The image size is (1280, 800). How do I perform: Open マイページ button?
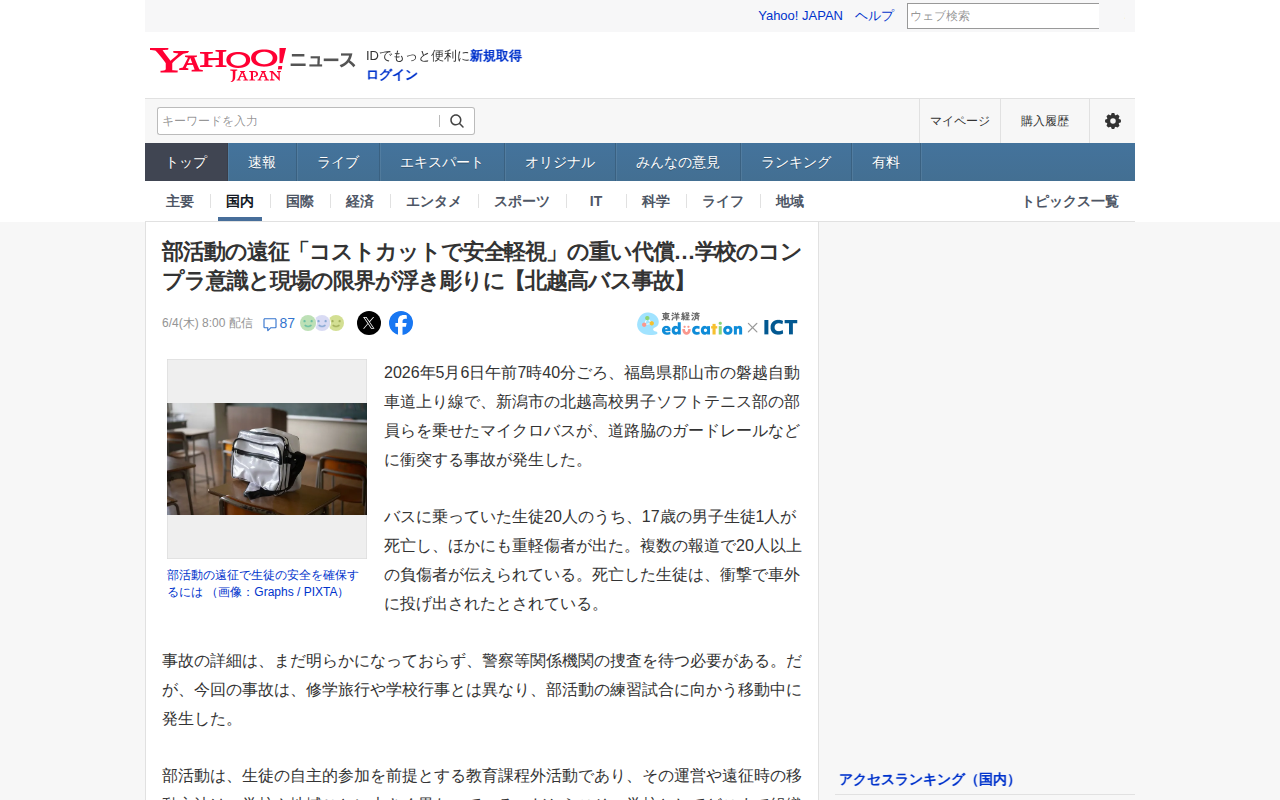(960, 121)
